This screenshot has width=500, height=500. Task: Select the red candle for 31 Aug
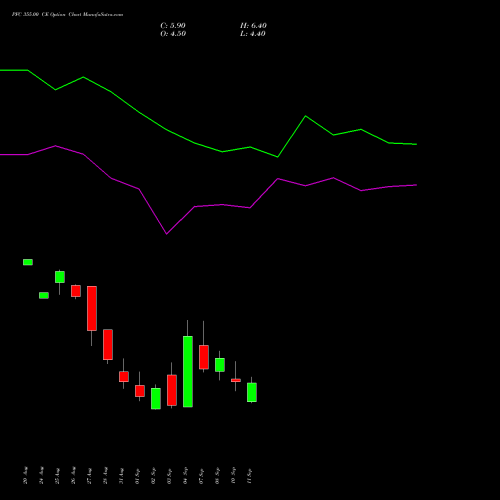[124, 377]
